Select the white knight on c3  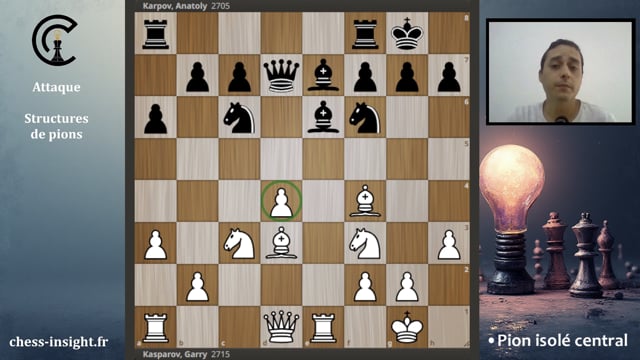tap(239, 244)
